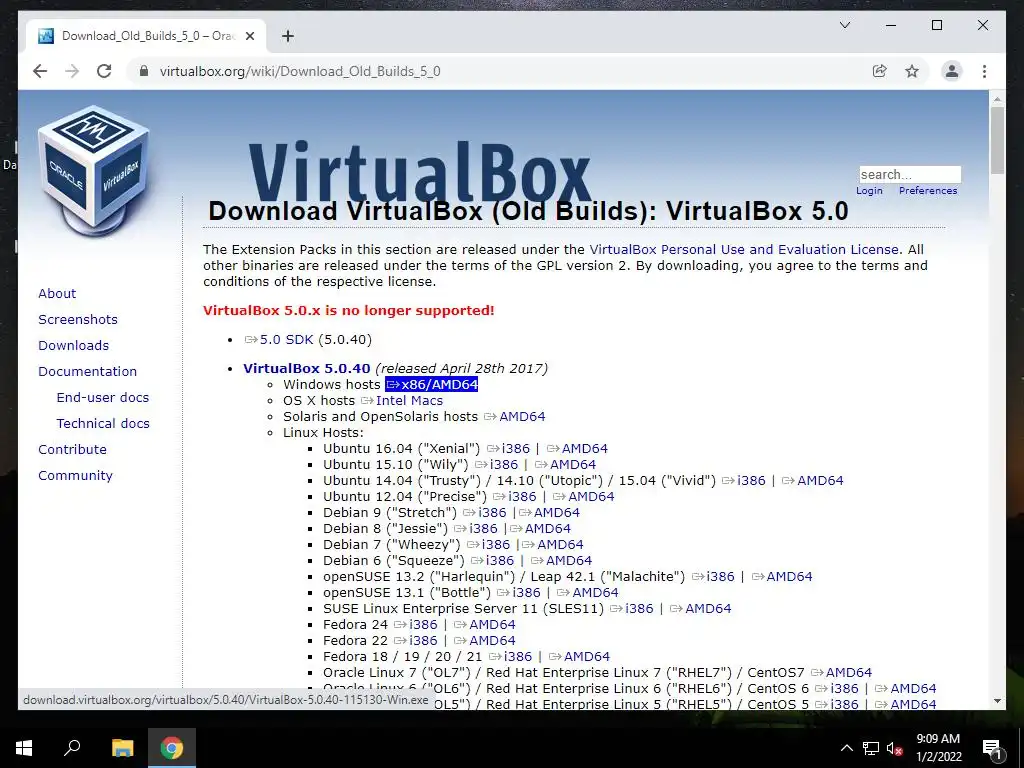Click the Login link

click(x=869, y=191)
